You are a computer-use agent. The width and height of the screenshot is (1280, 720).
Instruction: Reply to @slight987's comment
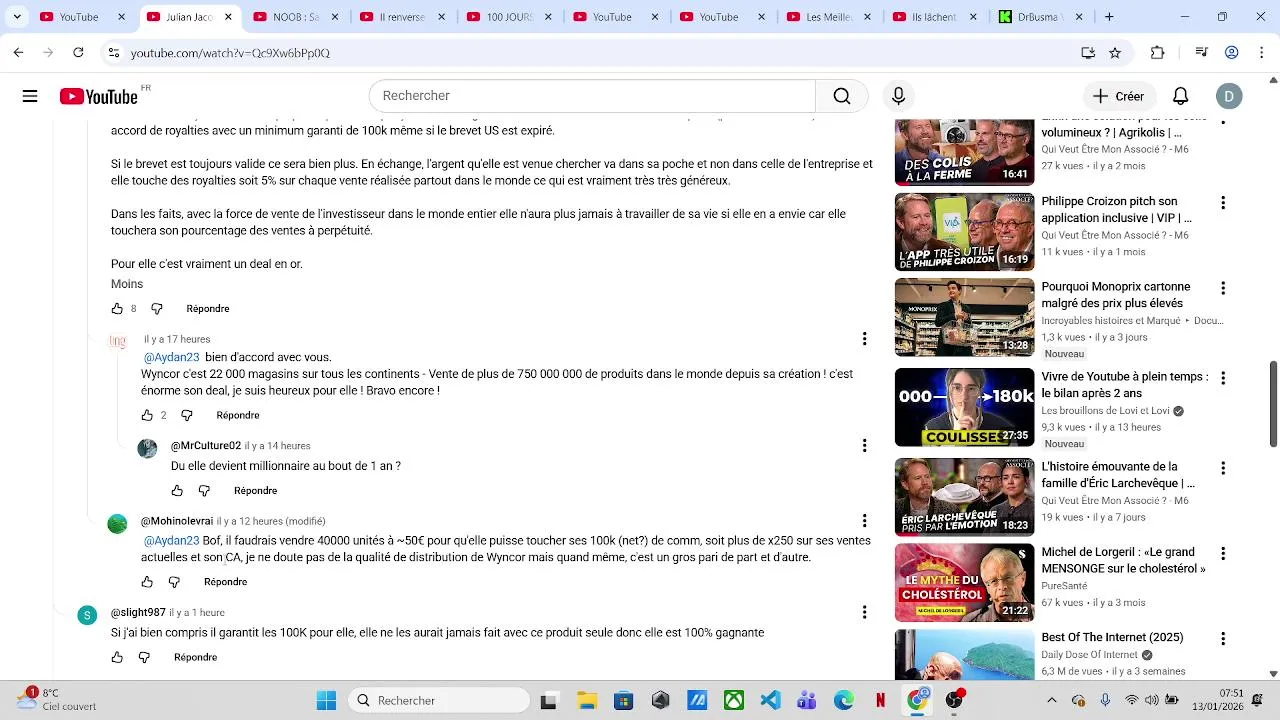click(x=195, y=658)
